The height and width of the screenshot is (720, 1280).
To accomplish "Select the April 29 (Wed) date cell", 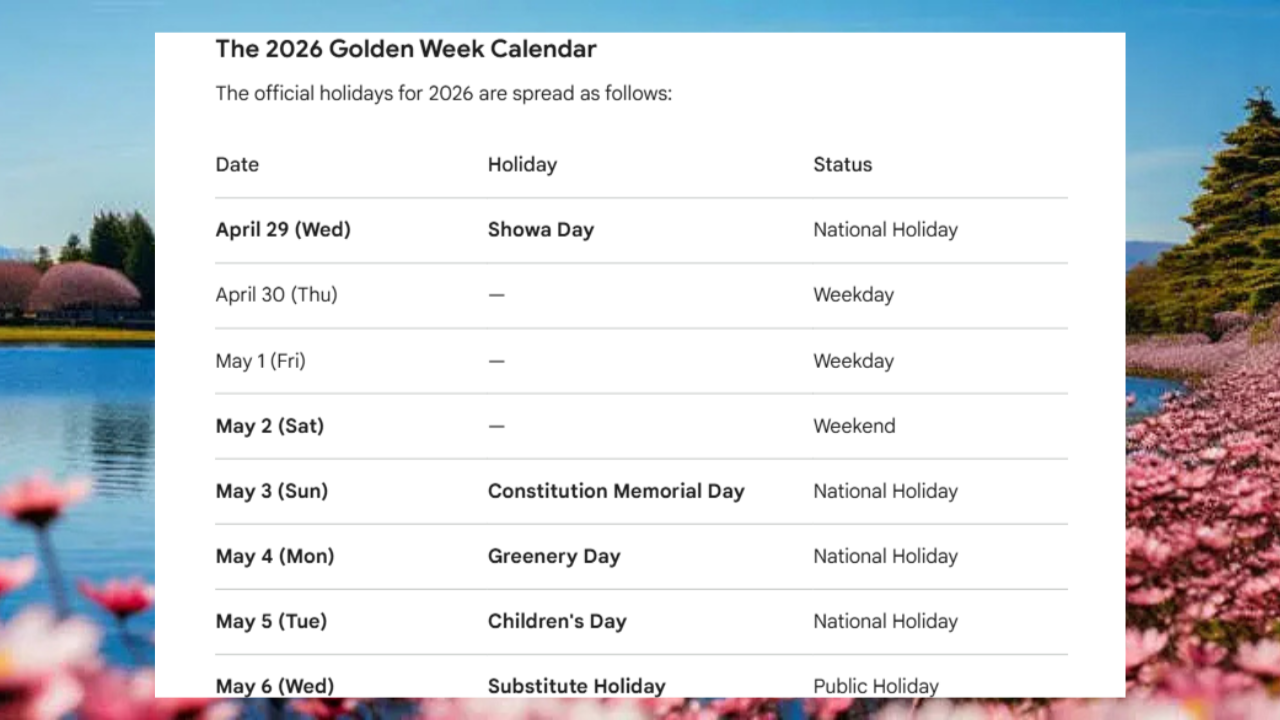I will tap(283, 230).
